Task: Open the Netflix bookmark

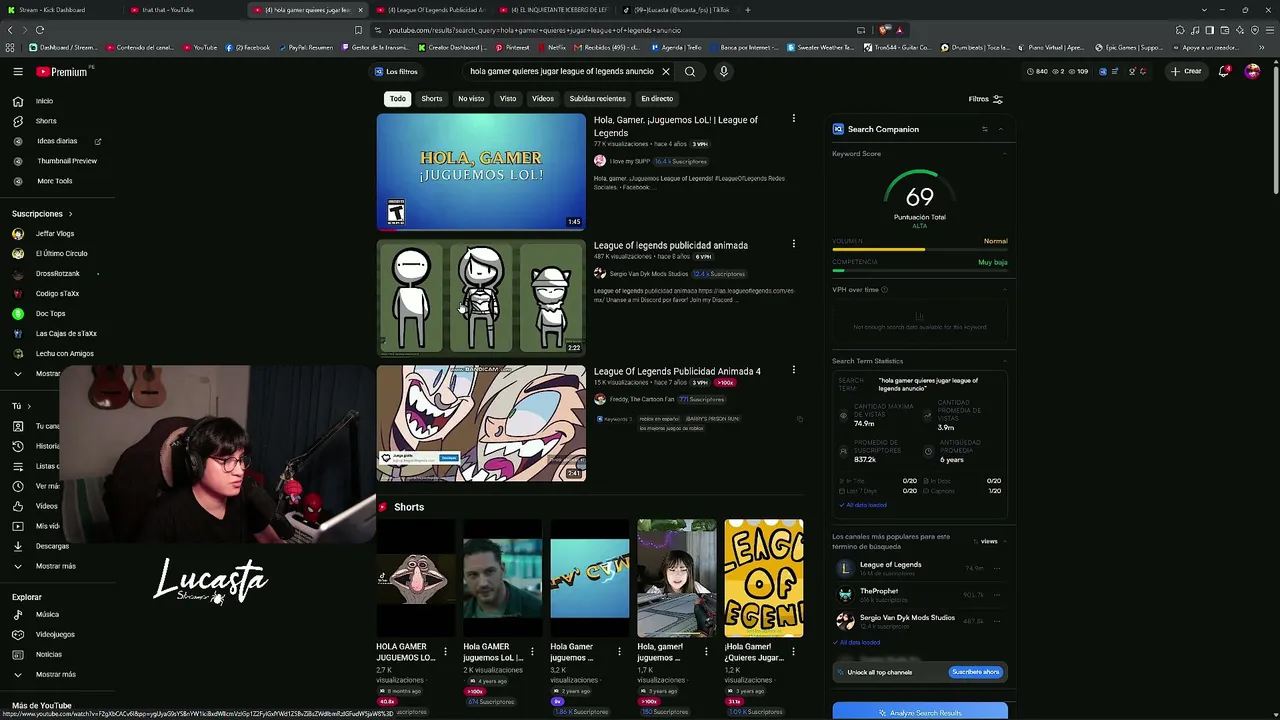Action: point(552,47)
